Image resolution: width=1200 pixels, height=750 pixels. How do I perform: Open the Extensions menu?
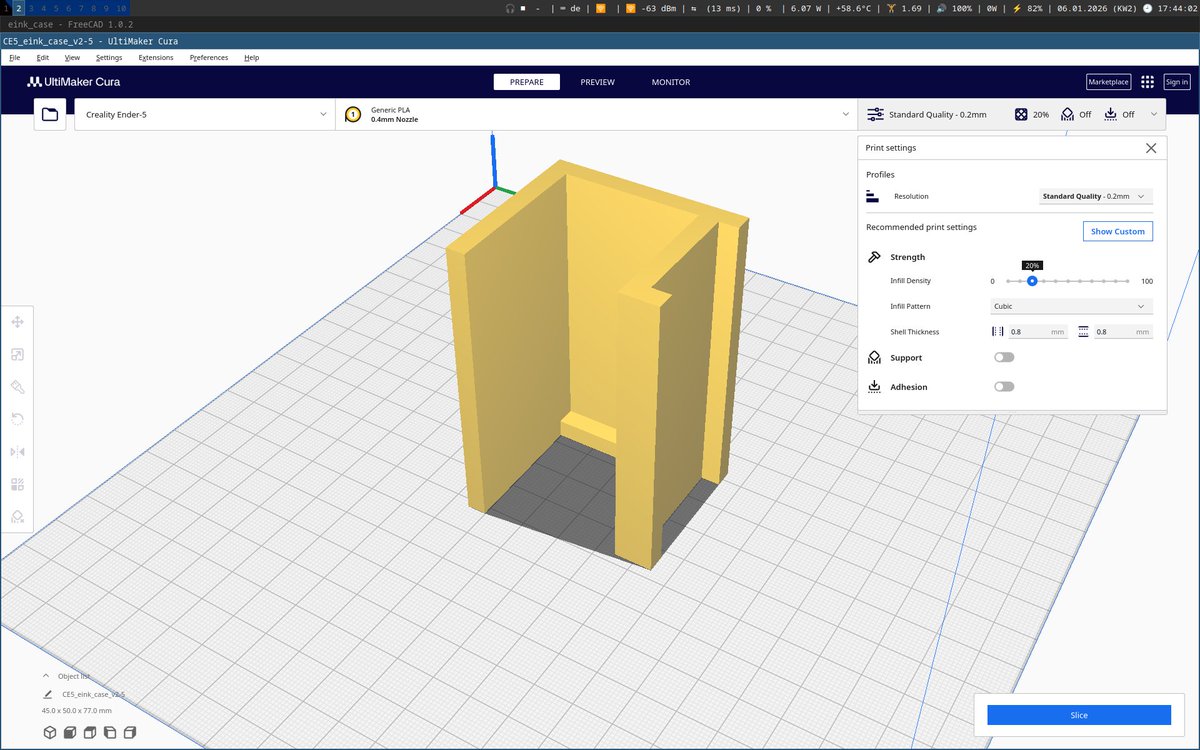pyautogui.click(x=156, y=58)
